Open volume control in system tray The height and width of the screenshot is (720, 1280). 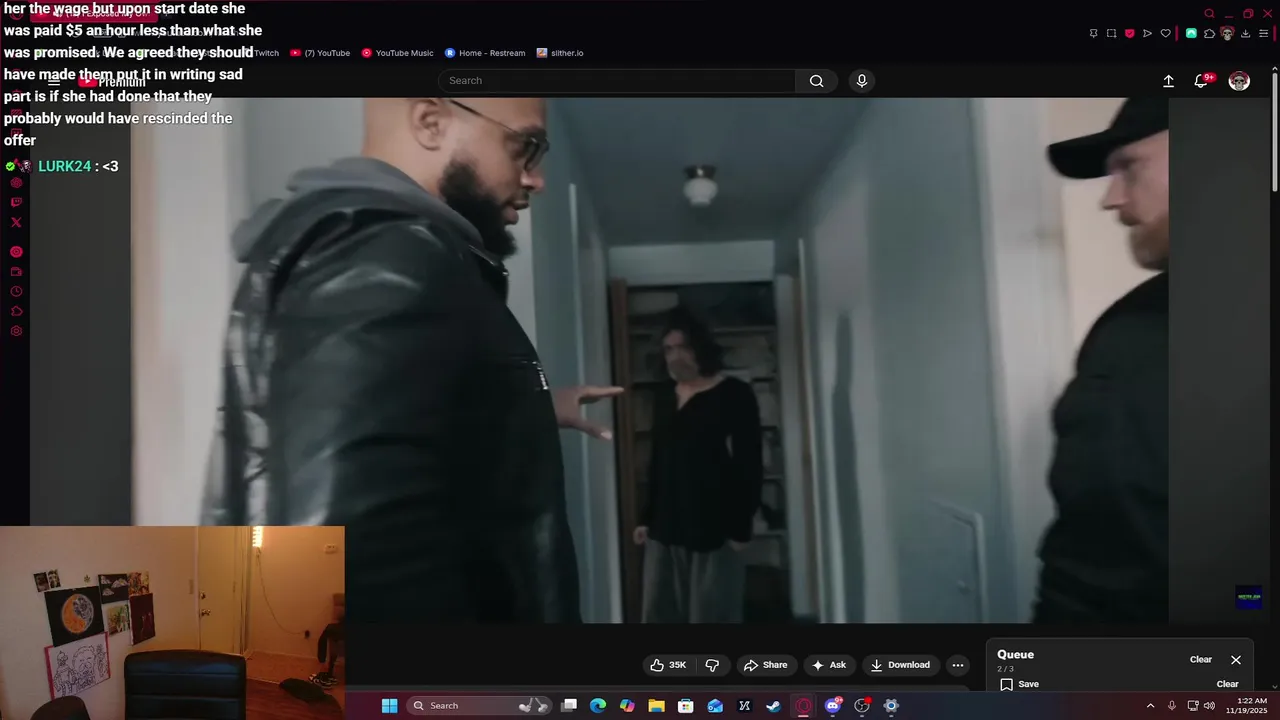point(1209,706)
